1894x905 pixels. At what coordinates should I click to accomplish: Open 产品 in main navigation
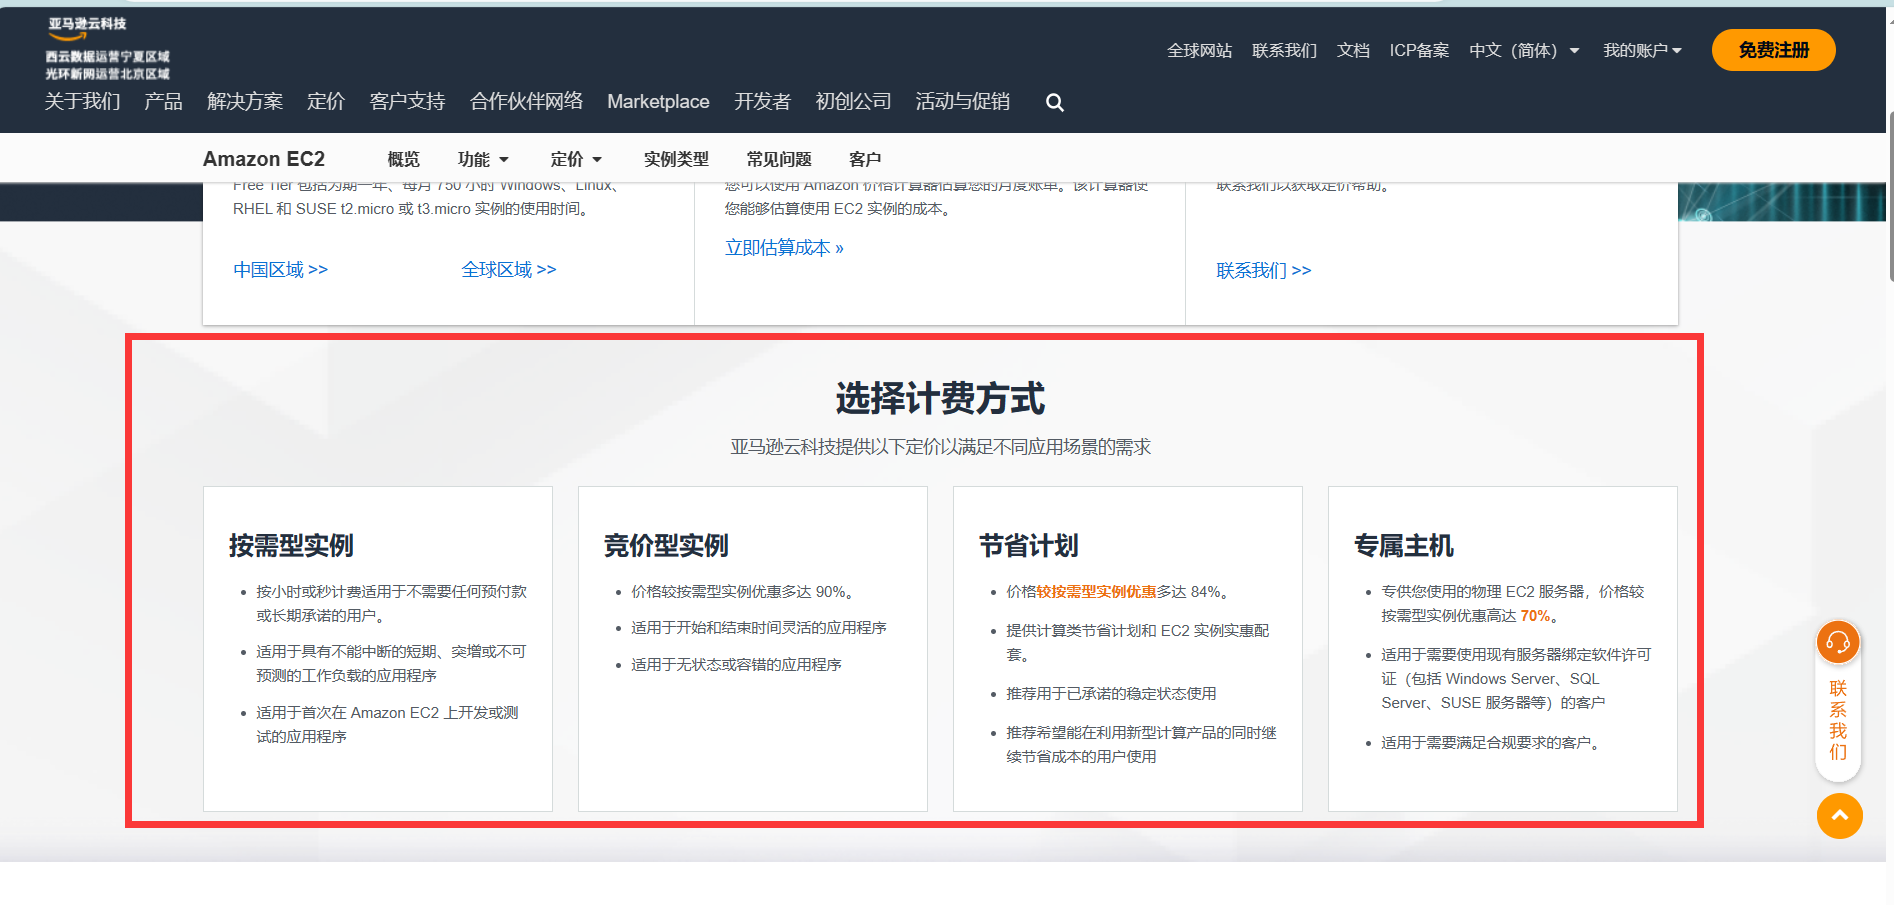pos(163,101)
